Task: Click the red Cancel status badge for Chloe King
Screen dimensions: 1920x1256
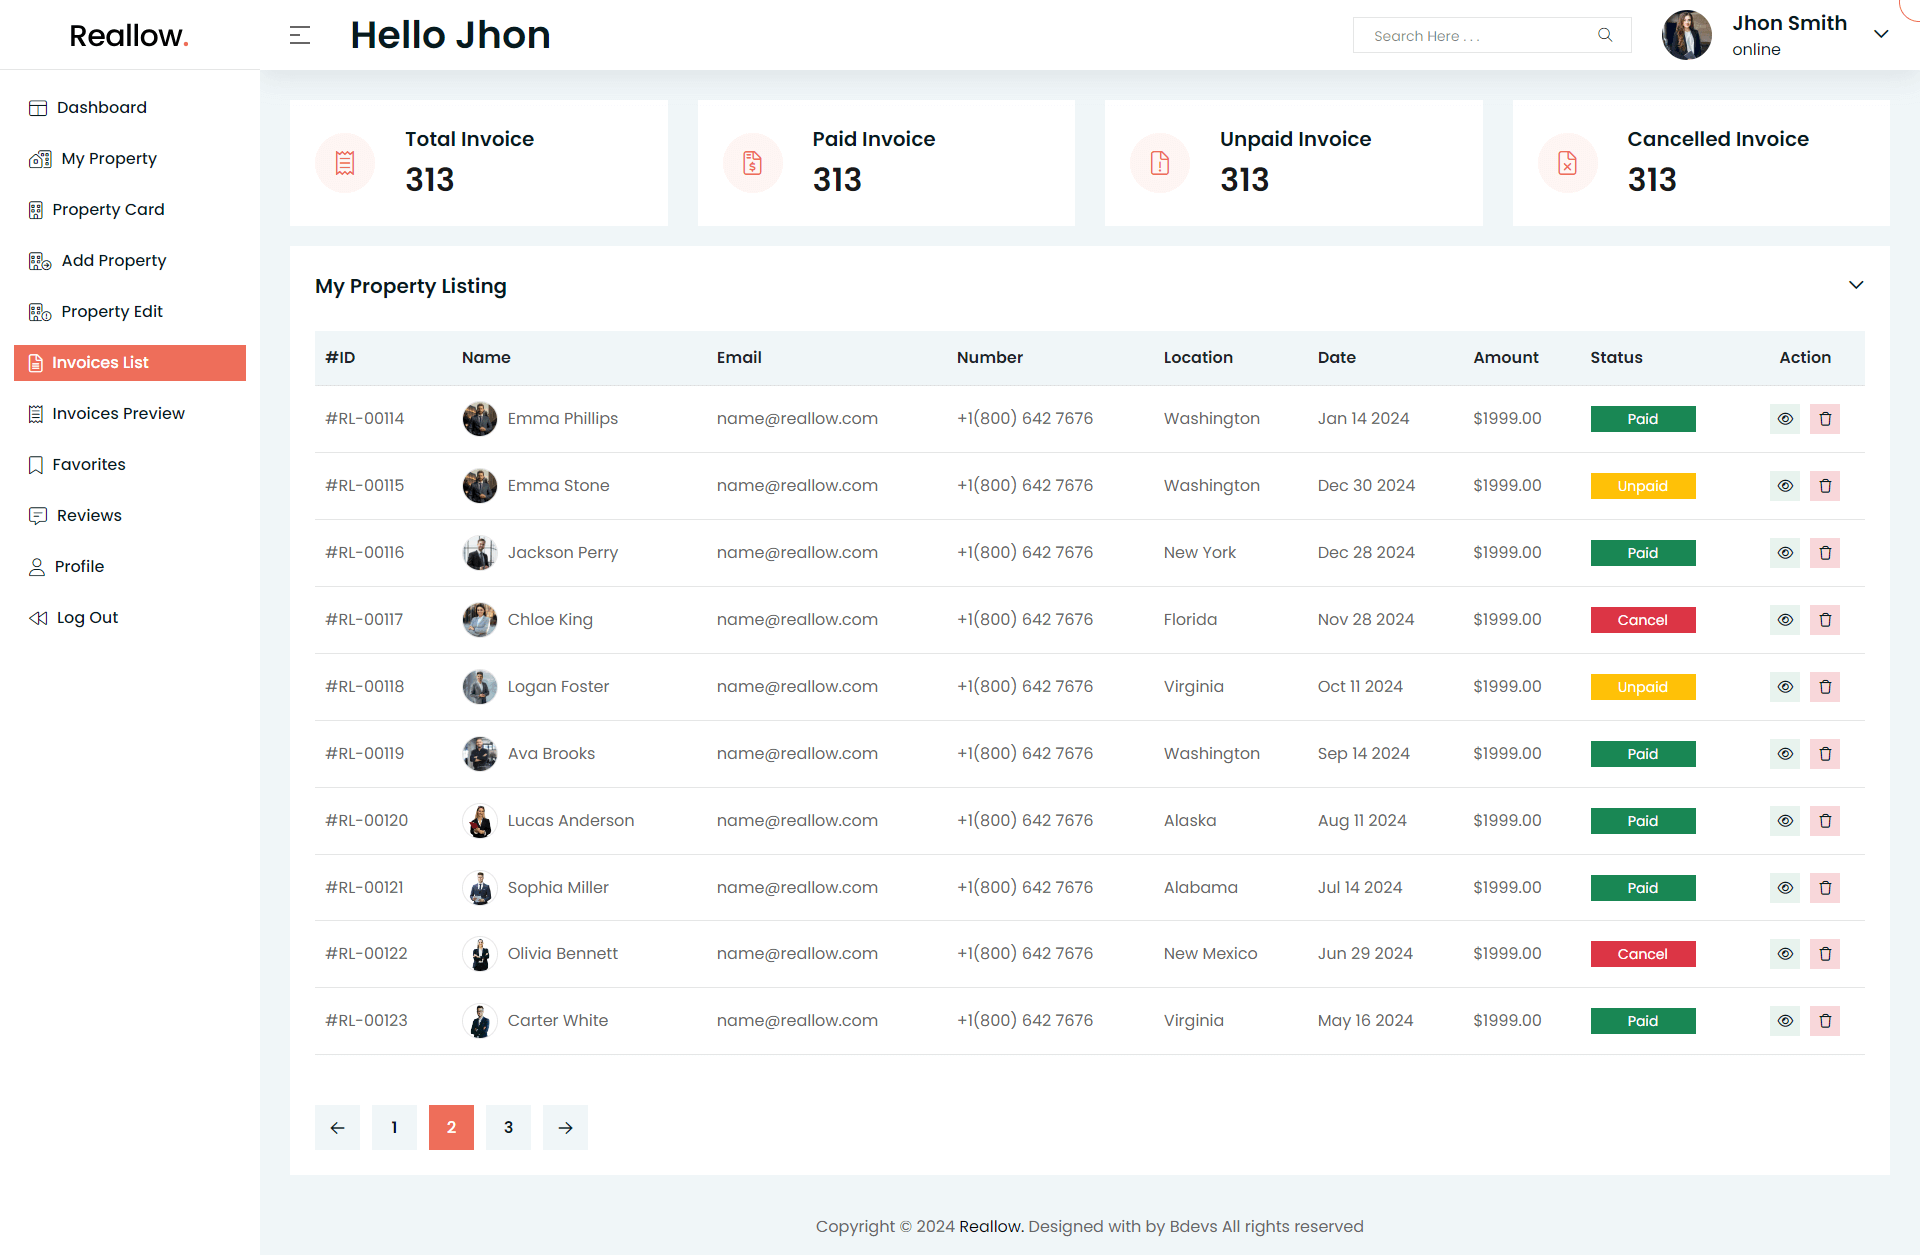Action: pyautogui.click(x=1642, y=620)
